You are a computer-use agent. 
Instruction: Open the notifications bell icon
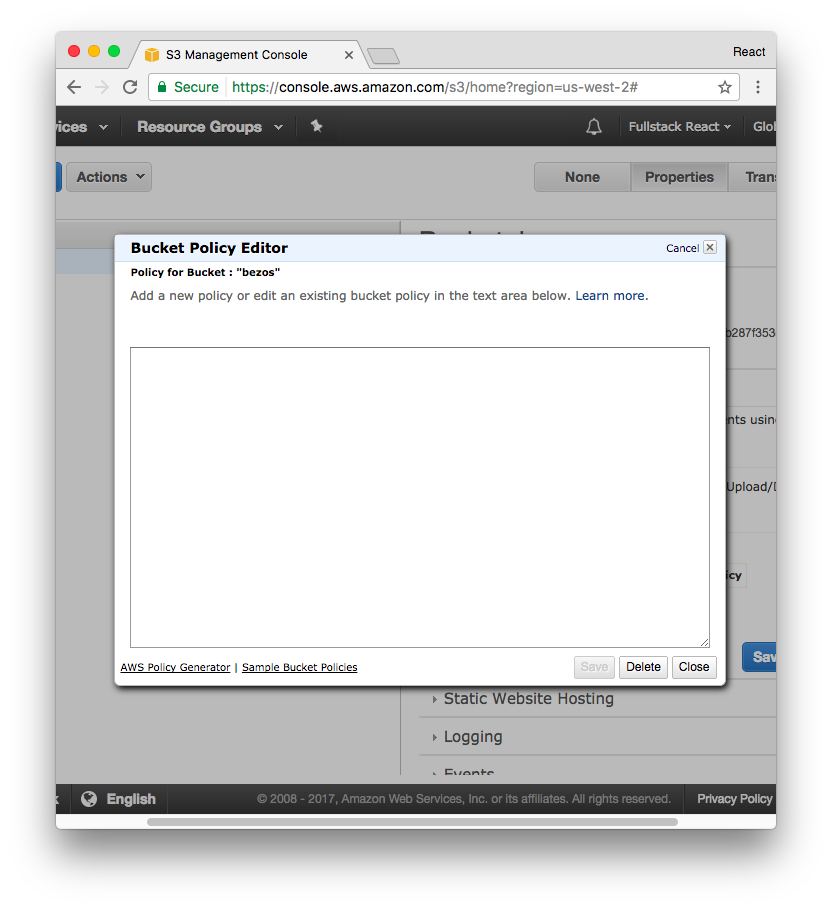[593, 126]
